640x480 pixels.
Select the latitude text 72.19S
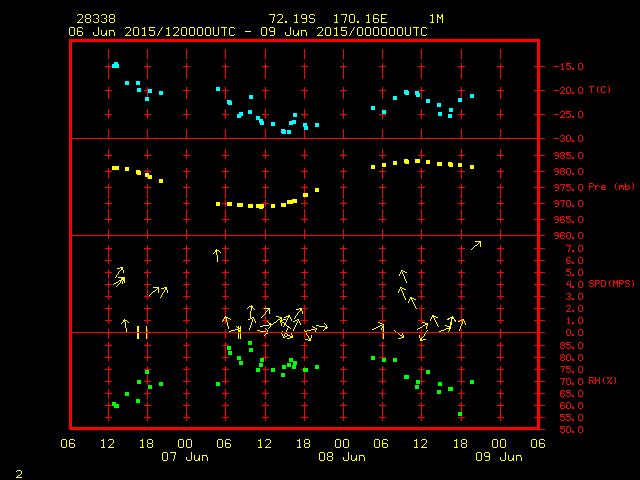[x=292, y=19]
